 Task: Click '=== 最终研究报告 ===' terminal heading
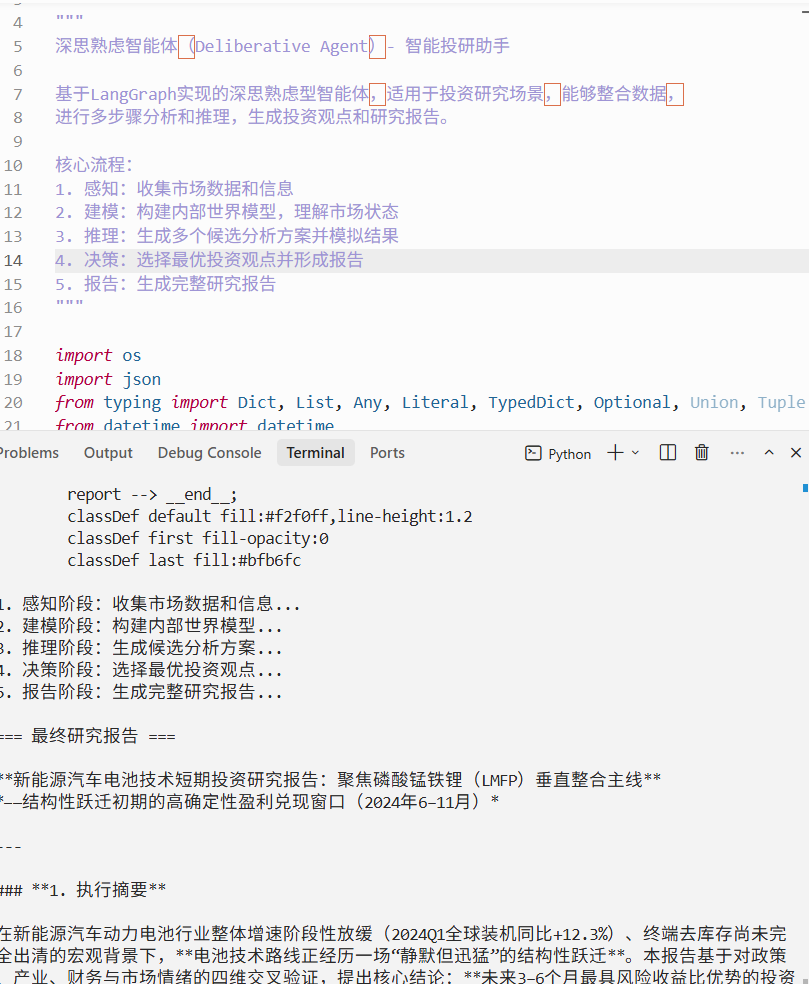tap(87, 735)
